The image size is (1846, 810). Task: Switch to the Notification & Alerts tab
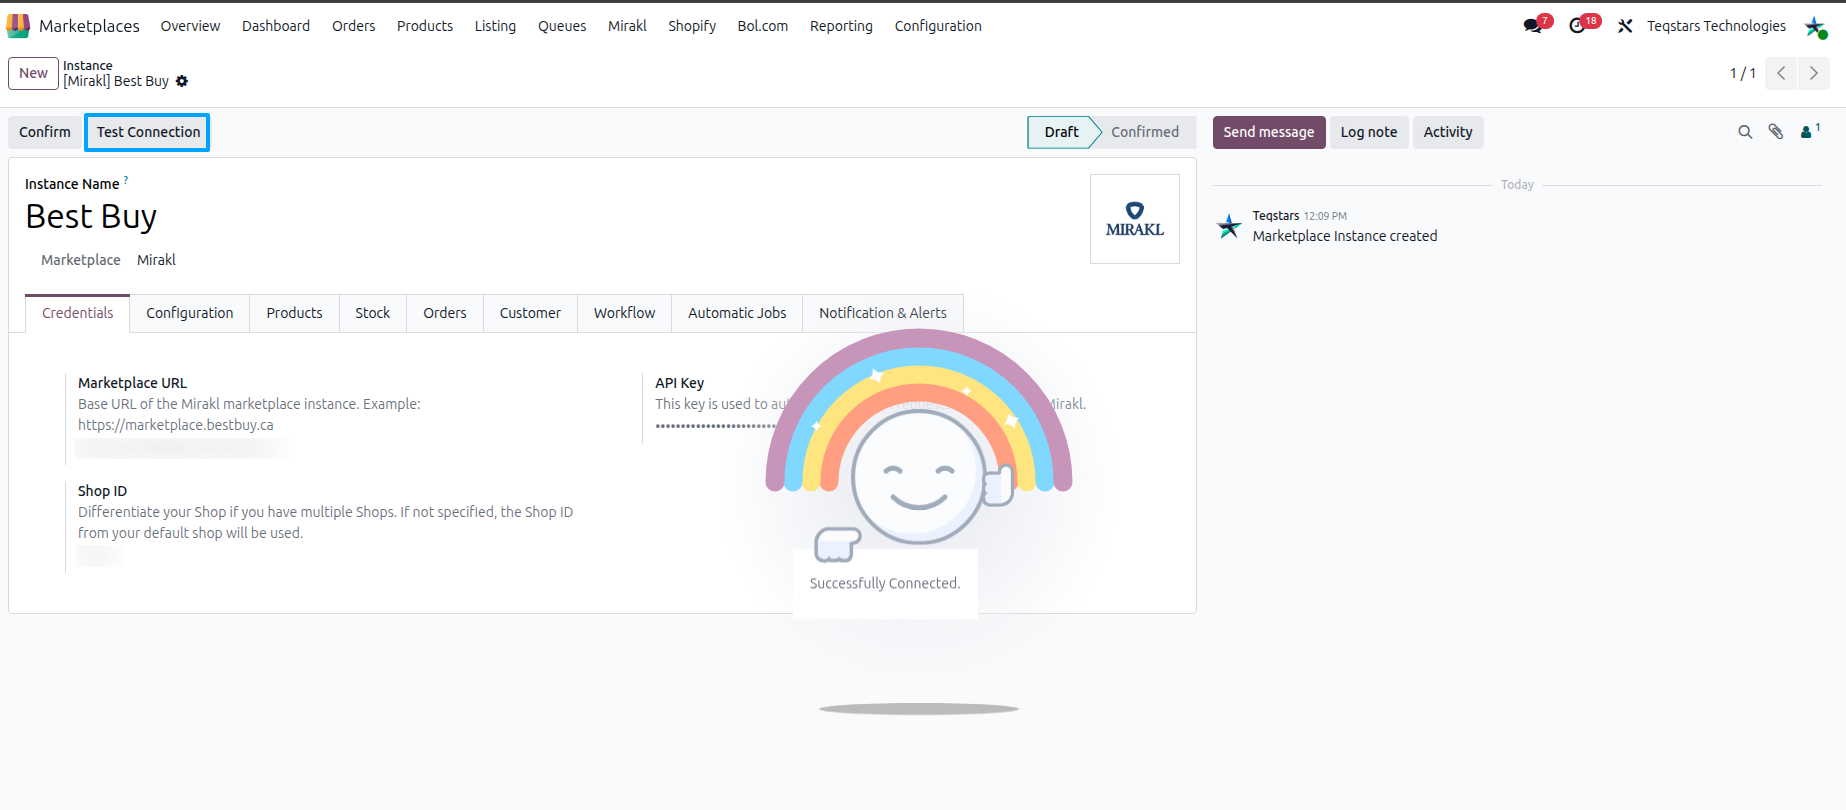(883, 313)
